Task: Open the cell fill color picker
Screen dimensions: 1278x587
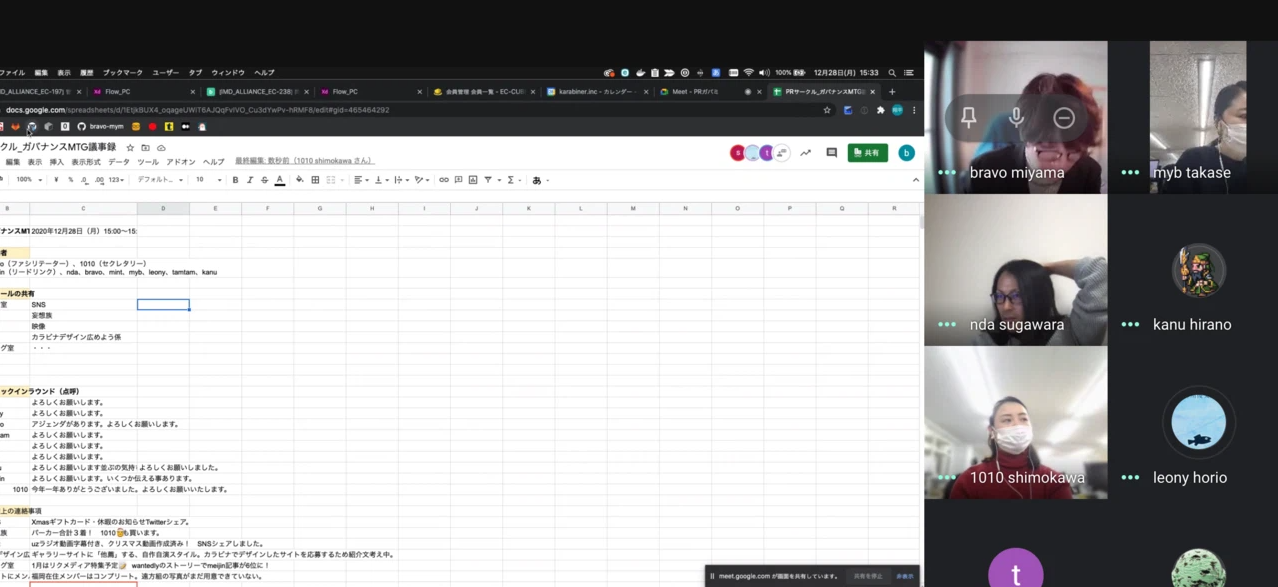Action: click(x=299, y=180)
